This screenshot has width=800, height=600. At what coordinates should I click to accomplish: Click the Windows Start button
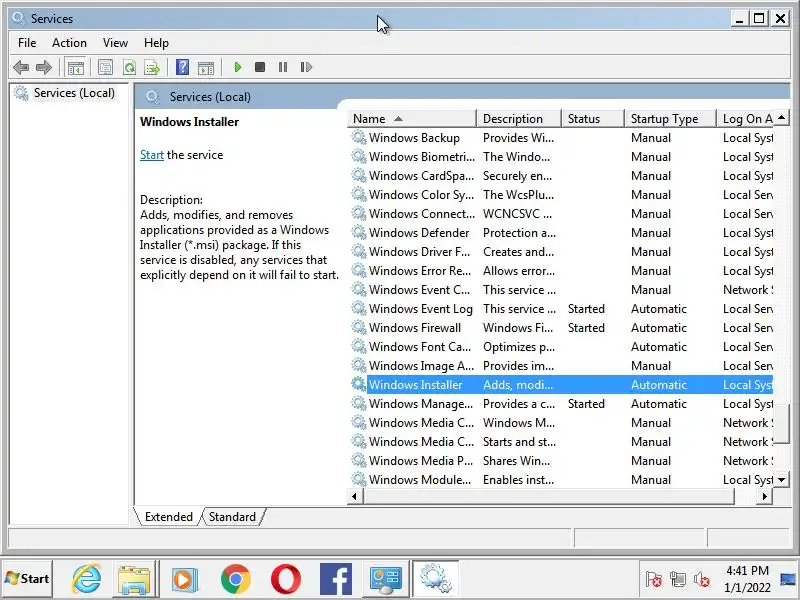27,579
